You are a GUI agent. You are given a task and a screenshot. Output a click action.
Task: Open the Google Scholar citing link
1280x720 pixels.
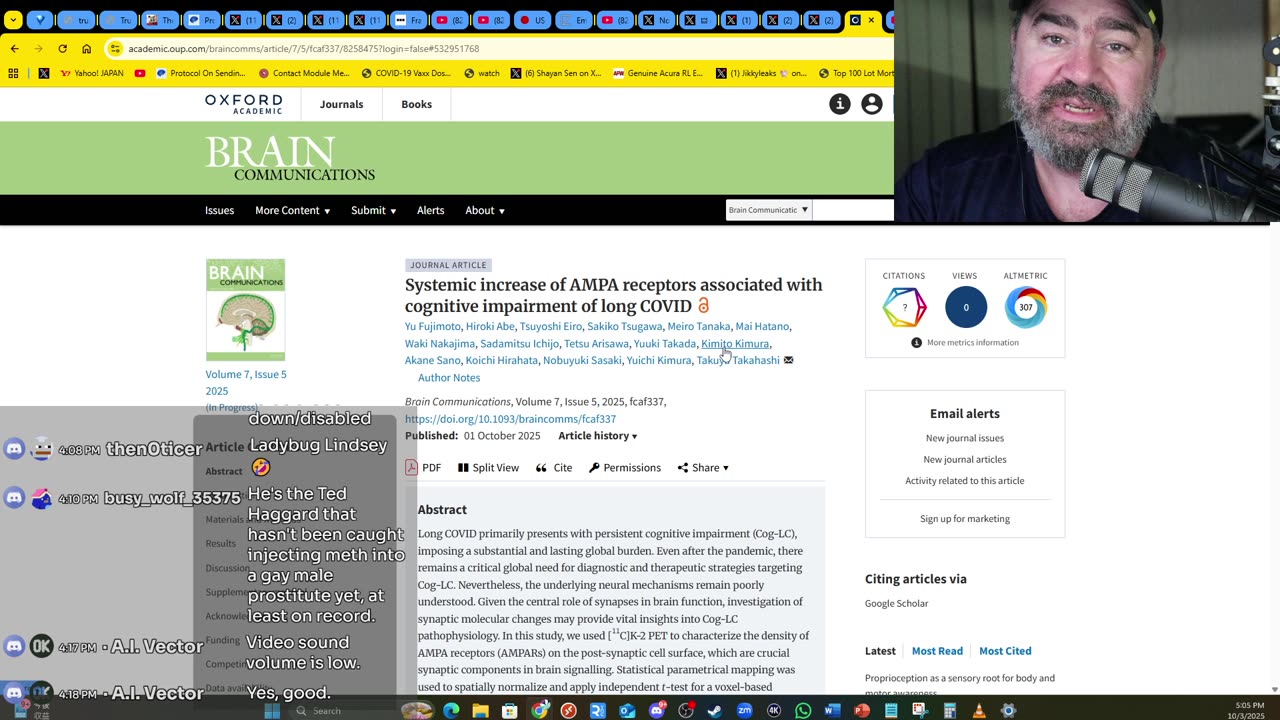pos(896,603)
